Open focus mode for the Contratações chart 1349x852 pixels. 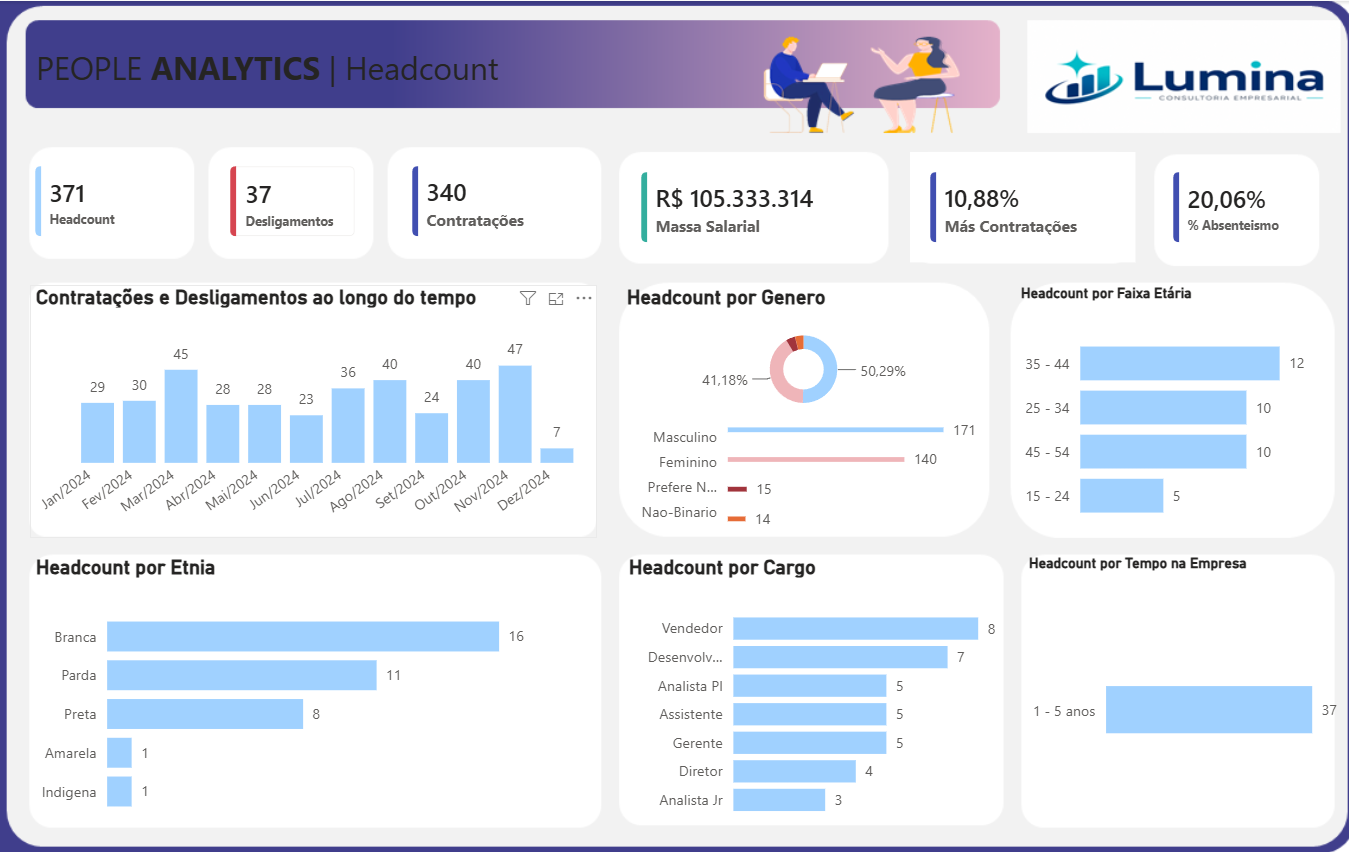click(x=556, y=298)
